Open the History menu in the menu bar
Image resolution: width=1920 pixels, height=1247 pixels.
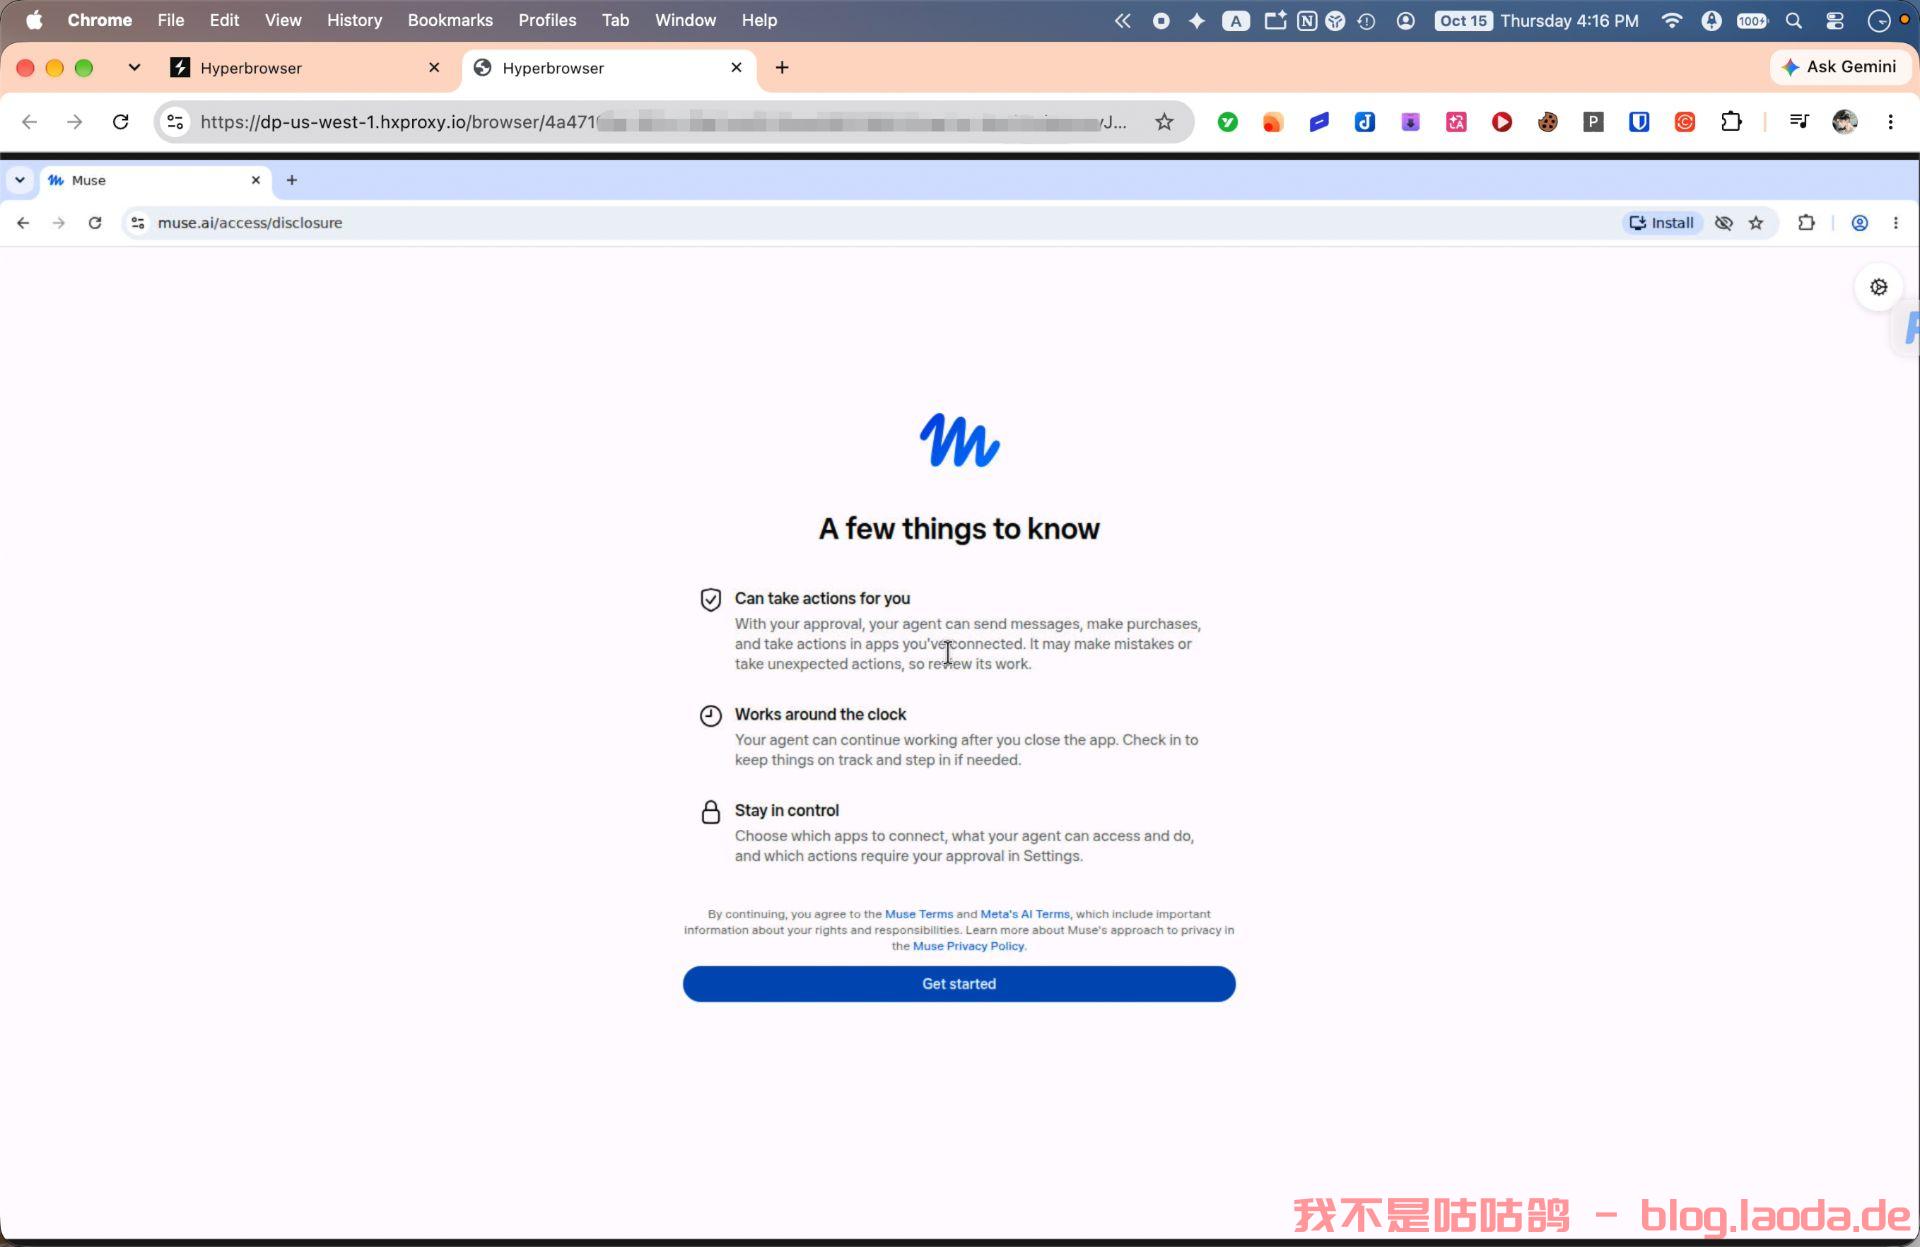click(354, 20)
